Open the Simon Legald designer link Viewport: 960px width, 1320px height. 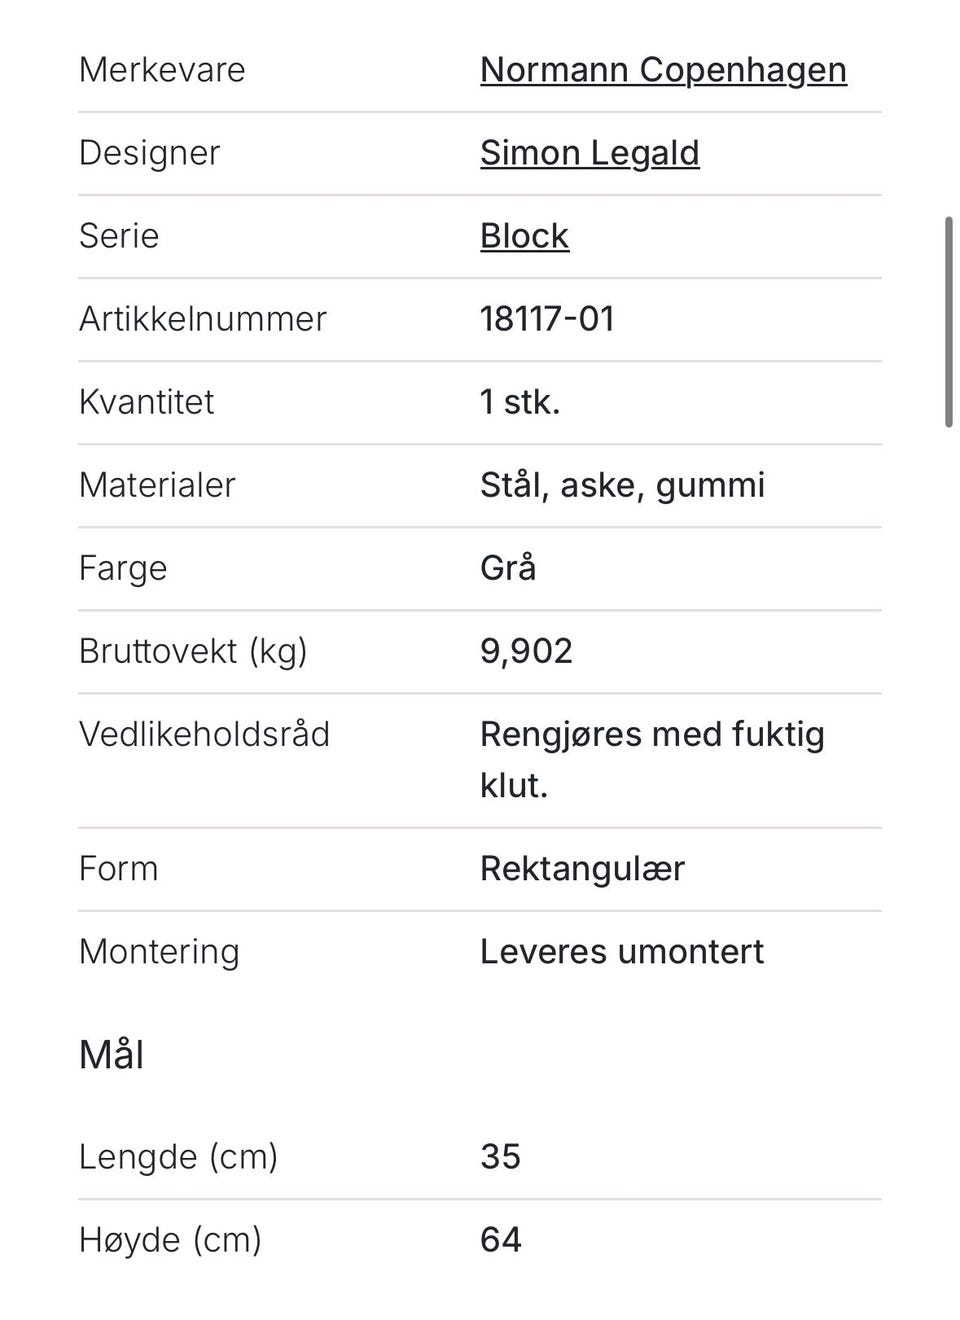[x=590, y=153]
